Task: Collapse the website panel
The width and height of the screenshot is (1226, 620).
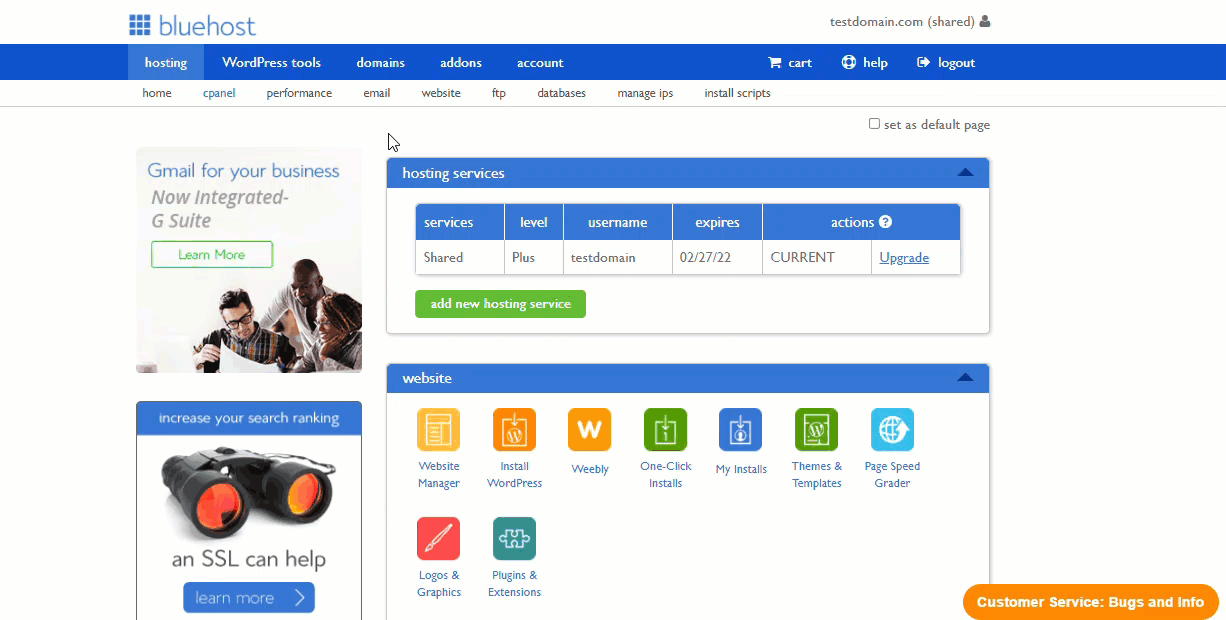Action: (x=965, y=378)
